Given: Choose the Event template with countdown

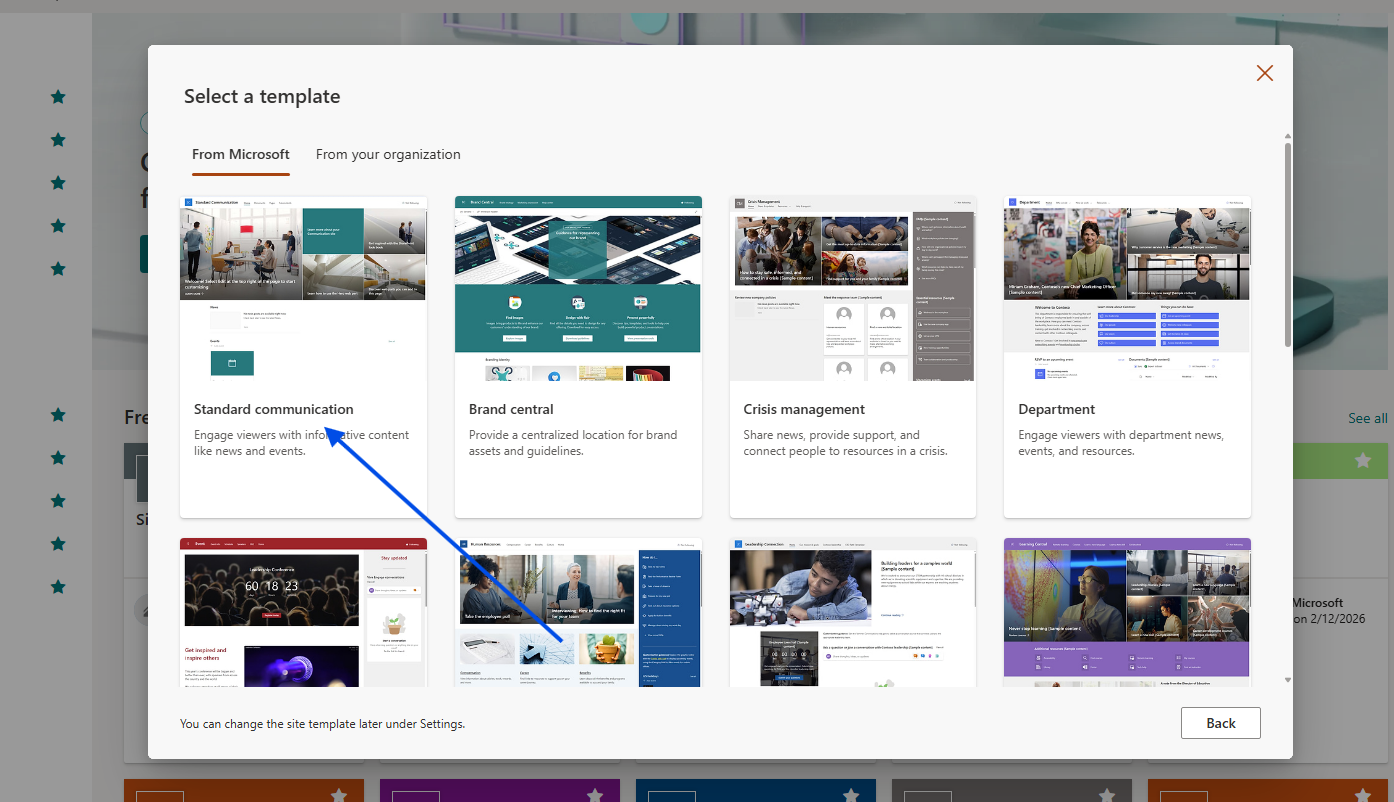Looking at the screenshot, I should pyautogui.click(x=303, y=613).
